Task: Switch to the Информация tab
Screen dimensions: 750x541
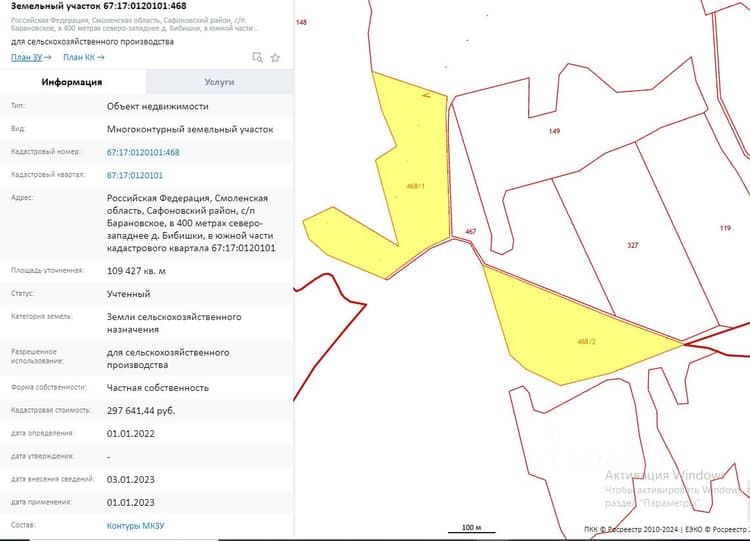Action: click(x=72, y=82)
